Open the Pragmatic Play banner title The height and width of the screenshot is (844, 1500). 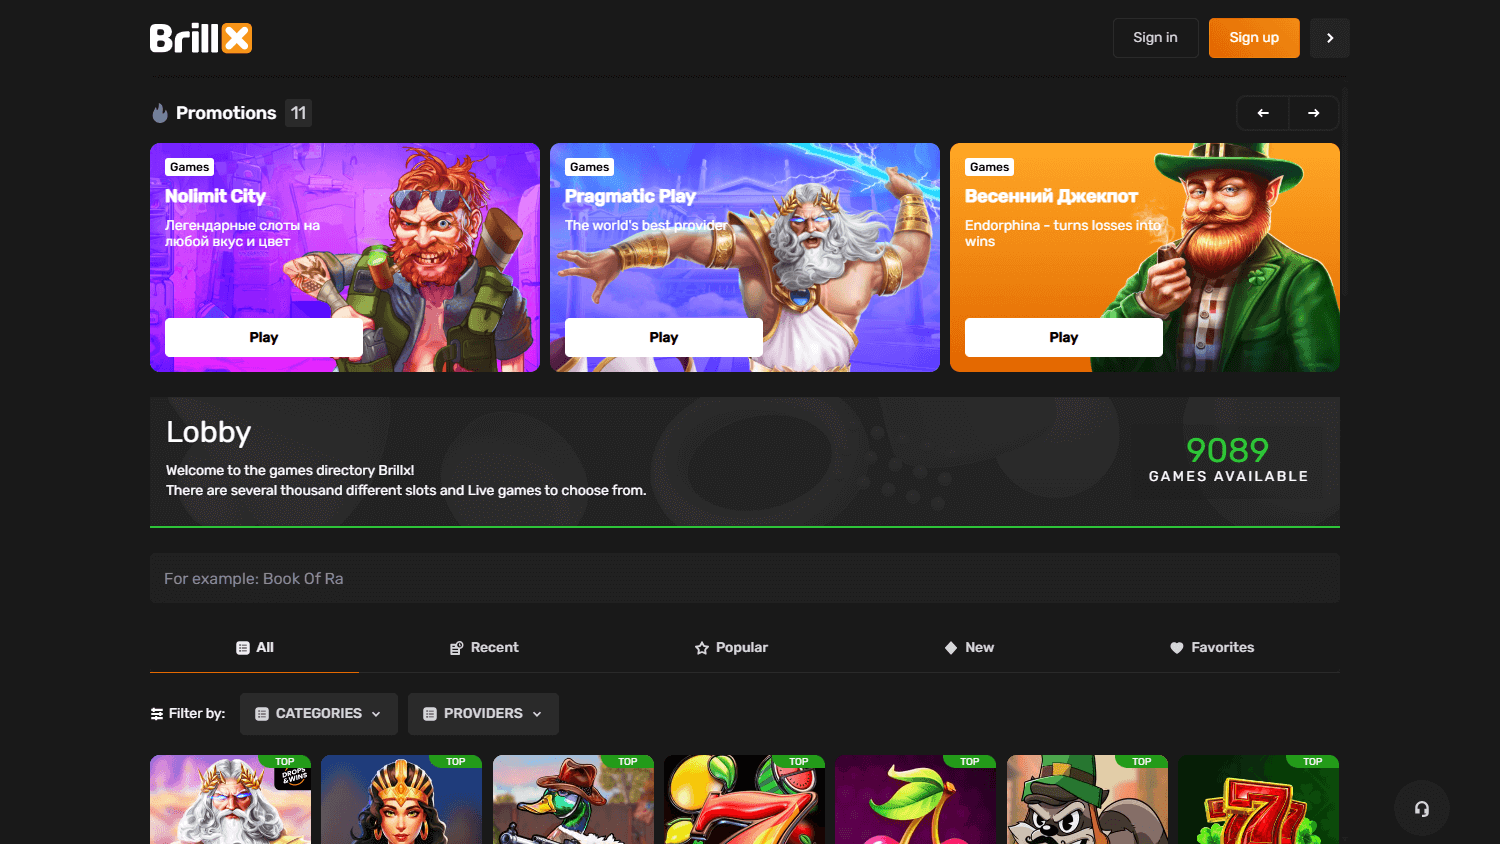(630, 196)
